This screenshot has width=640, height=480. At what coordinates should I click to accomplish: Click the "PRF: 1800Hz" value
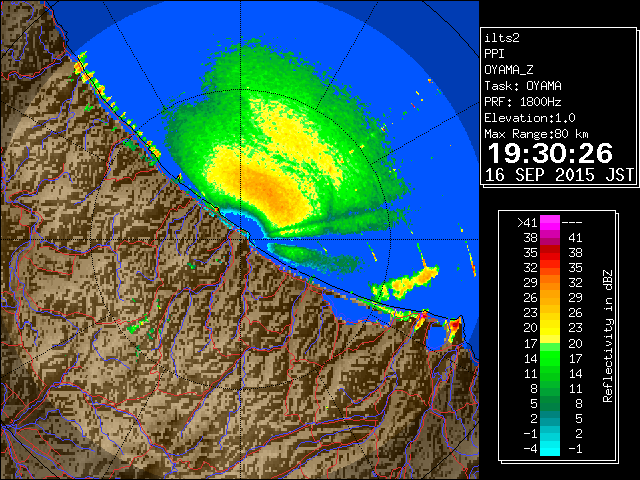click(x=523, y=102)
